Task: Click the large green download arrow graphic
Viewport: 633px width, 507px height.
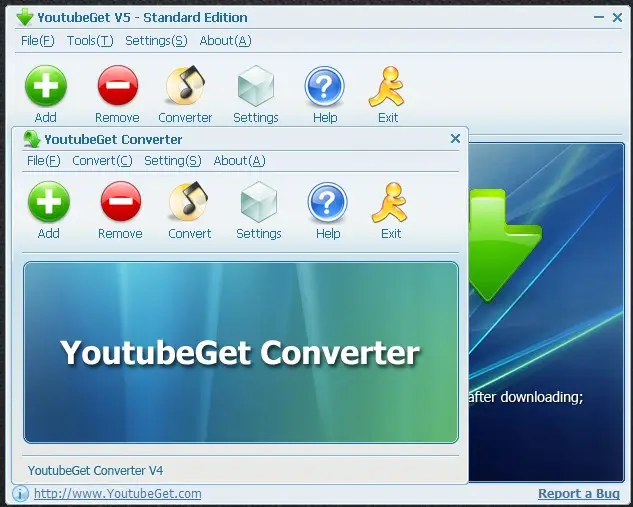Action: tap(505, 245)
